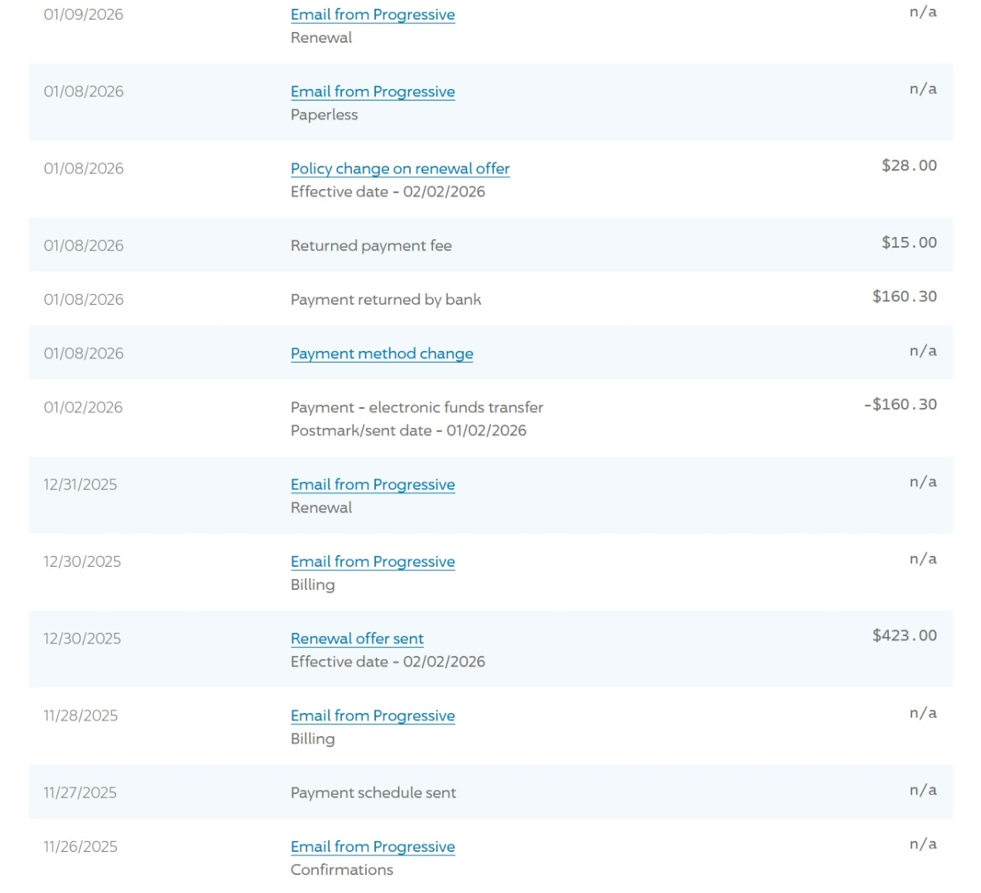The height and width of the screenshot is (893, 981).
Task: Click the 'Returned payment fee' entry text
Action: (371, 246)
